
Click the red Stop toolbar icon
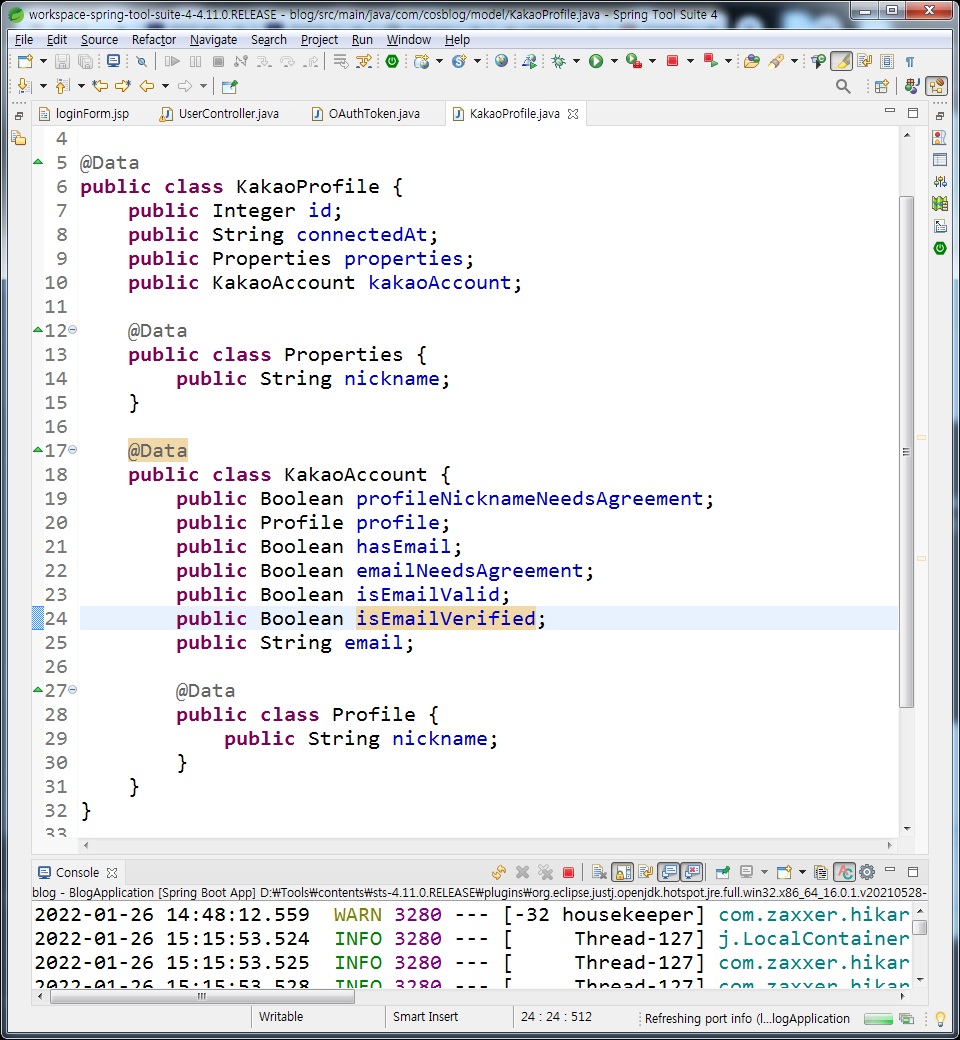pyautogui.click(x=672, y=62)
